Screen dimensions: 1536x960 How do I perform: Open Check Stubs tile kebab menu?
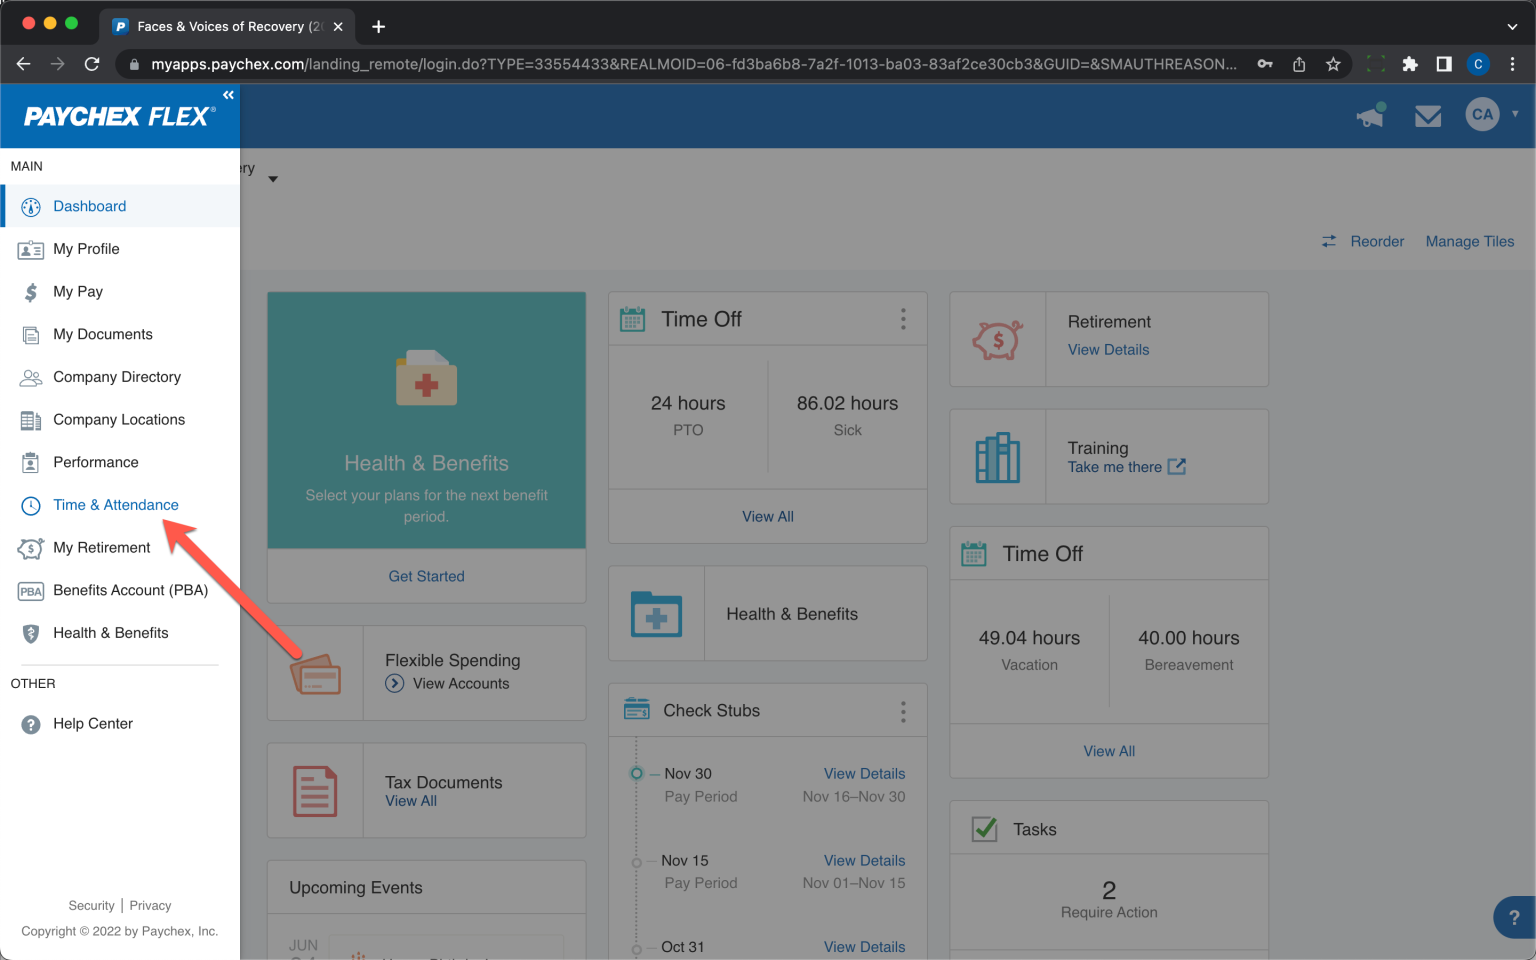click(x=903, y=711)
